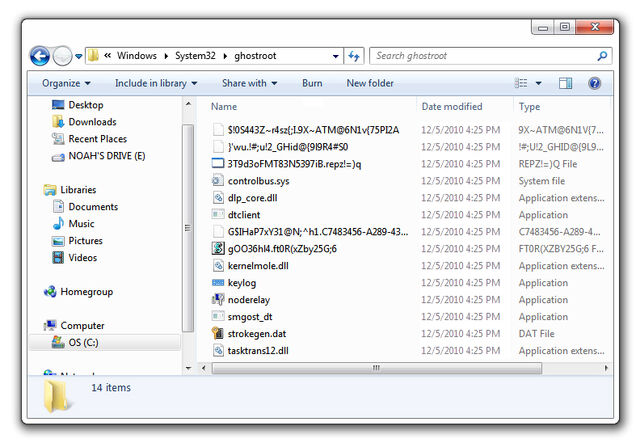
Task: Click the navigation pane vertical scrollbar thumb
Action: 188,228
